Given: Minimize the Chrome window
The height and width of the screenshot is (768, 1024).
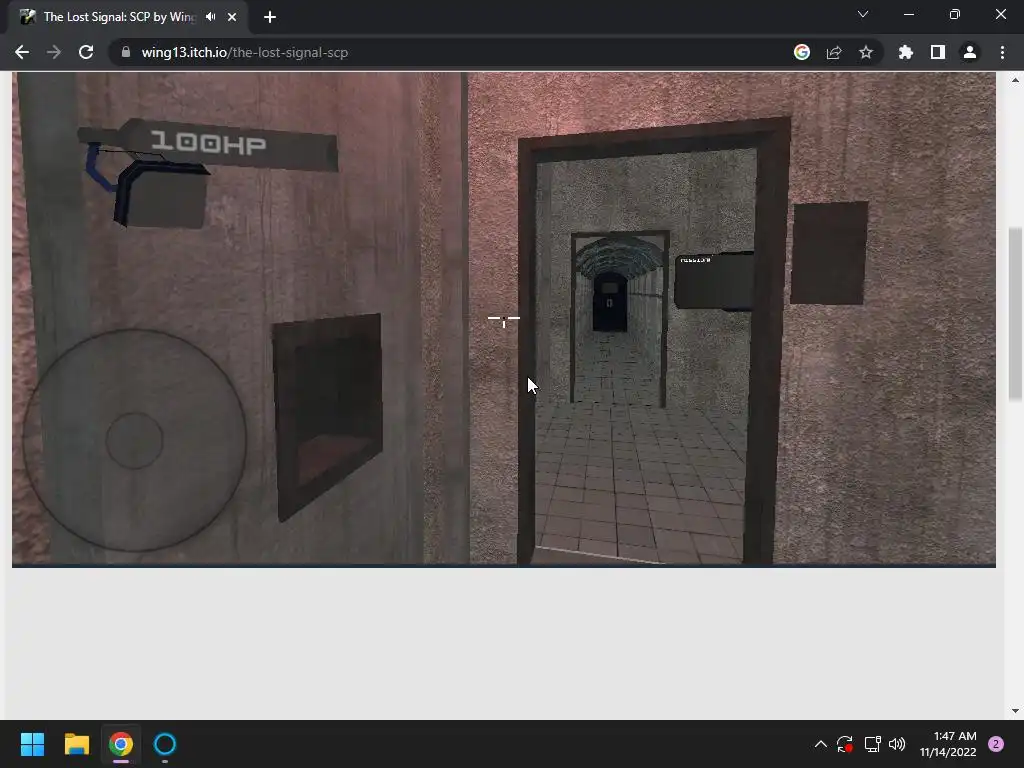Looking at the screenshot, I should (x=908, y=14).
